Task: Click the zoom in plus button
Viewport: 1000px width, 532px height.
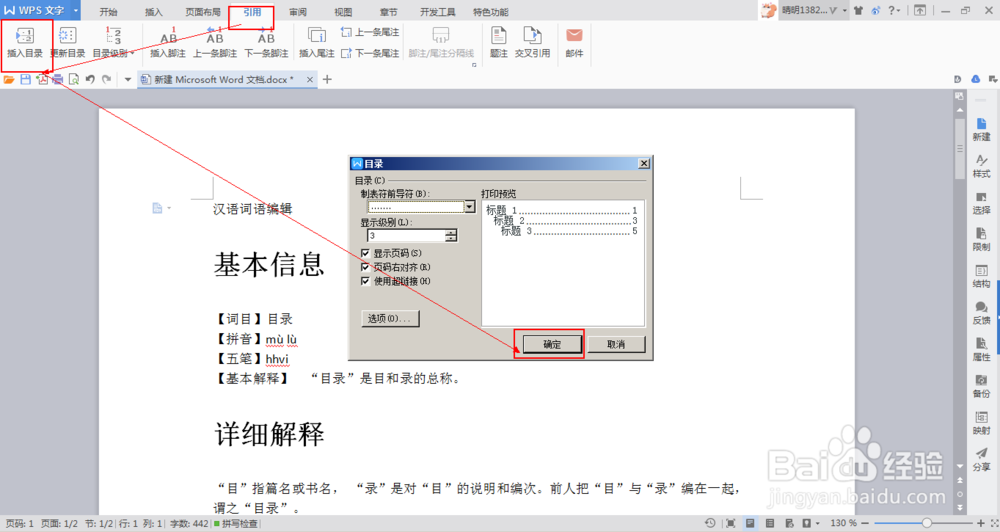Action: (981, 523)
